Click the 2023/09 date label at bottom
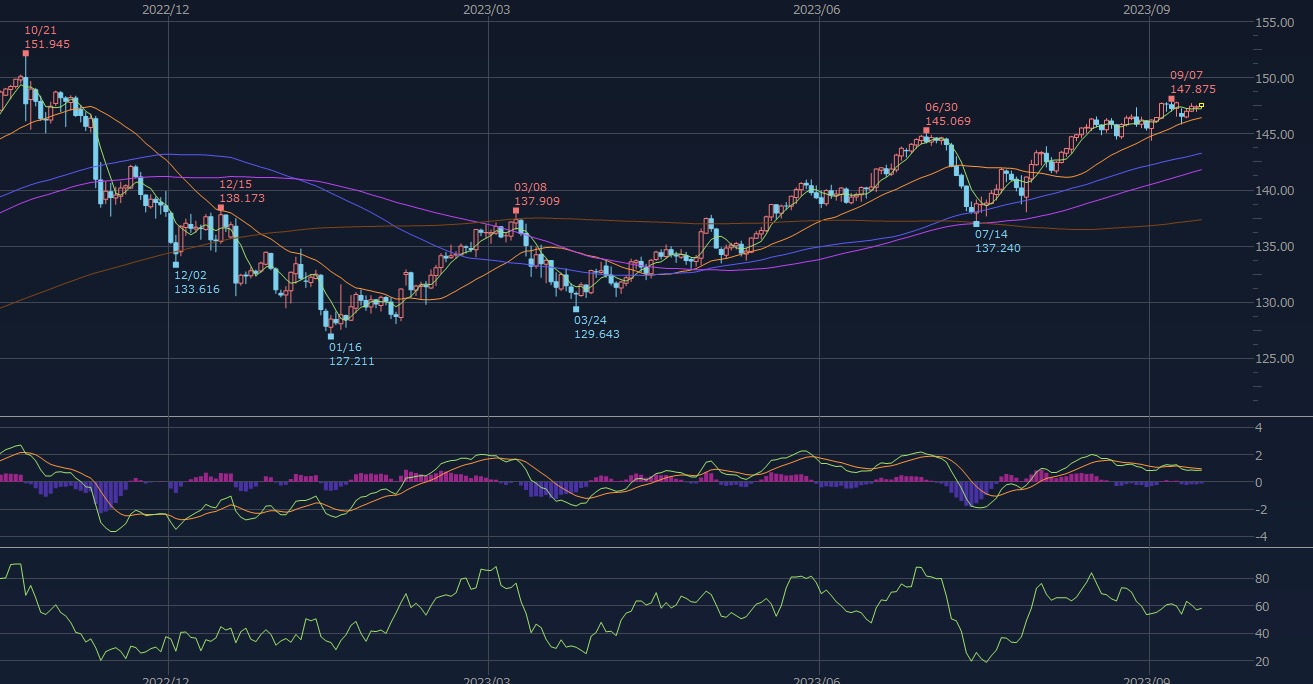Image resolution: width=1313 pixels, height=684 pixels. [1146, 678]
